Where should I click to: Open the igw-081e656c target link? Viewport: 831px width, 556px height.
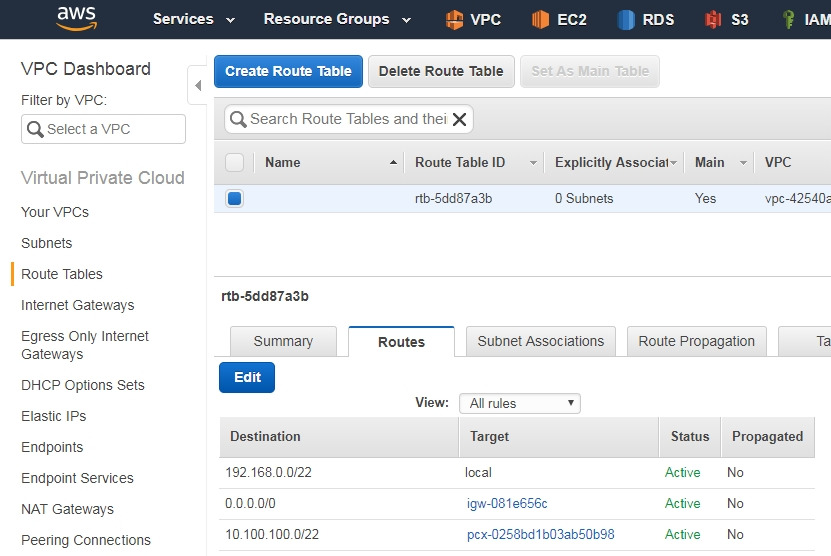coord(507,504)
